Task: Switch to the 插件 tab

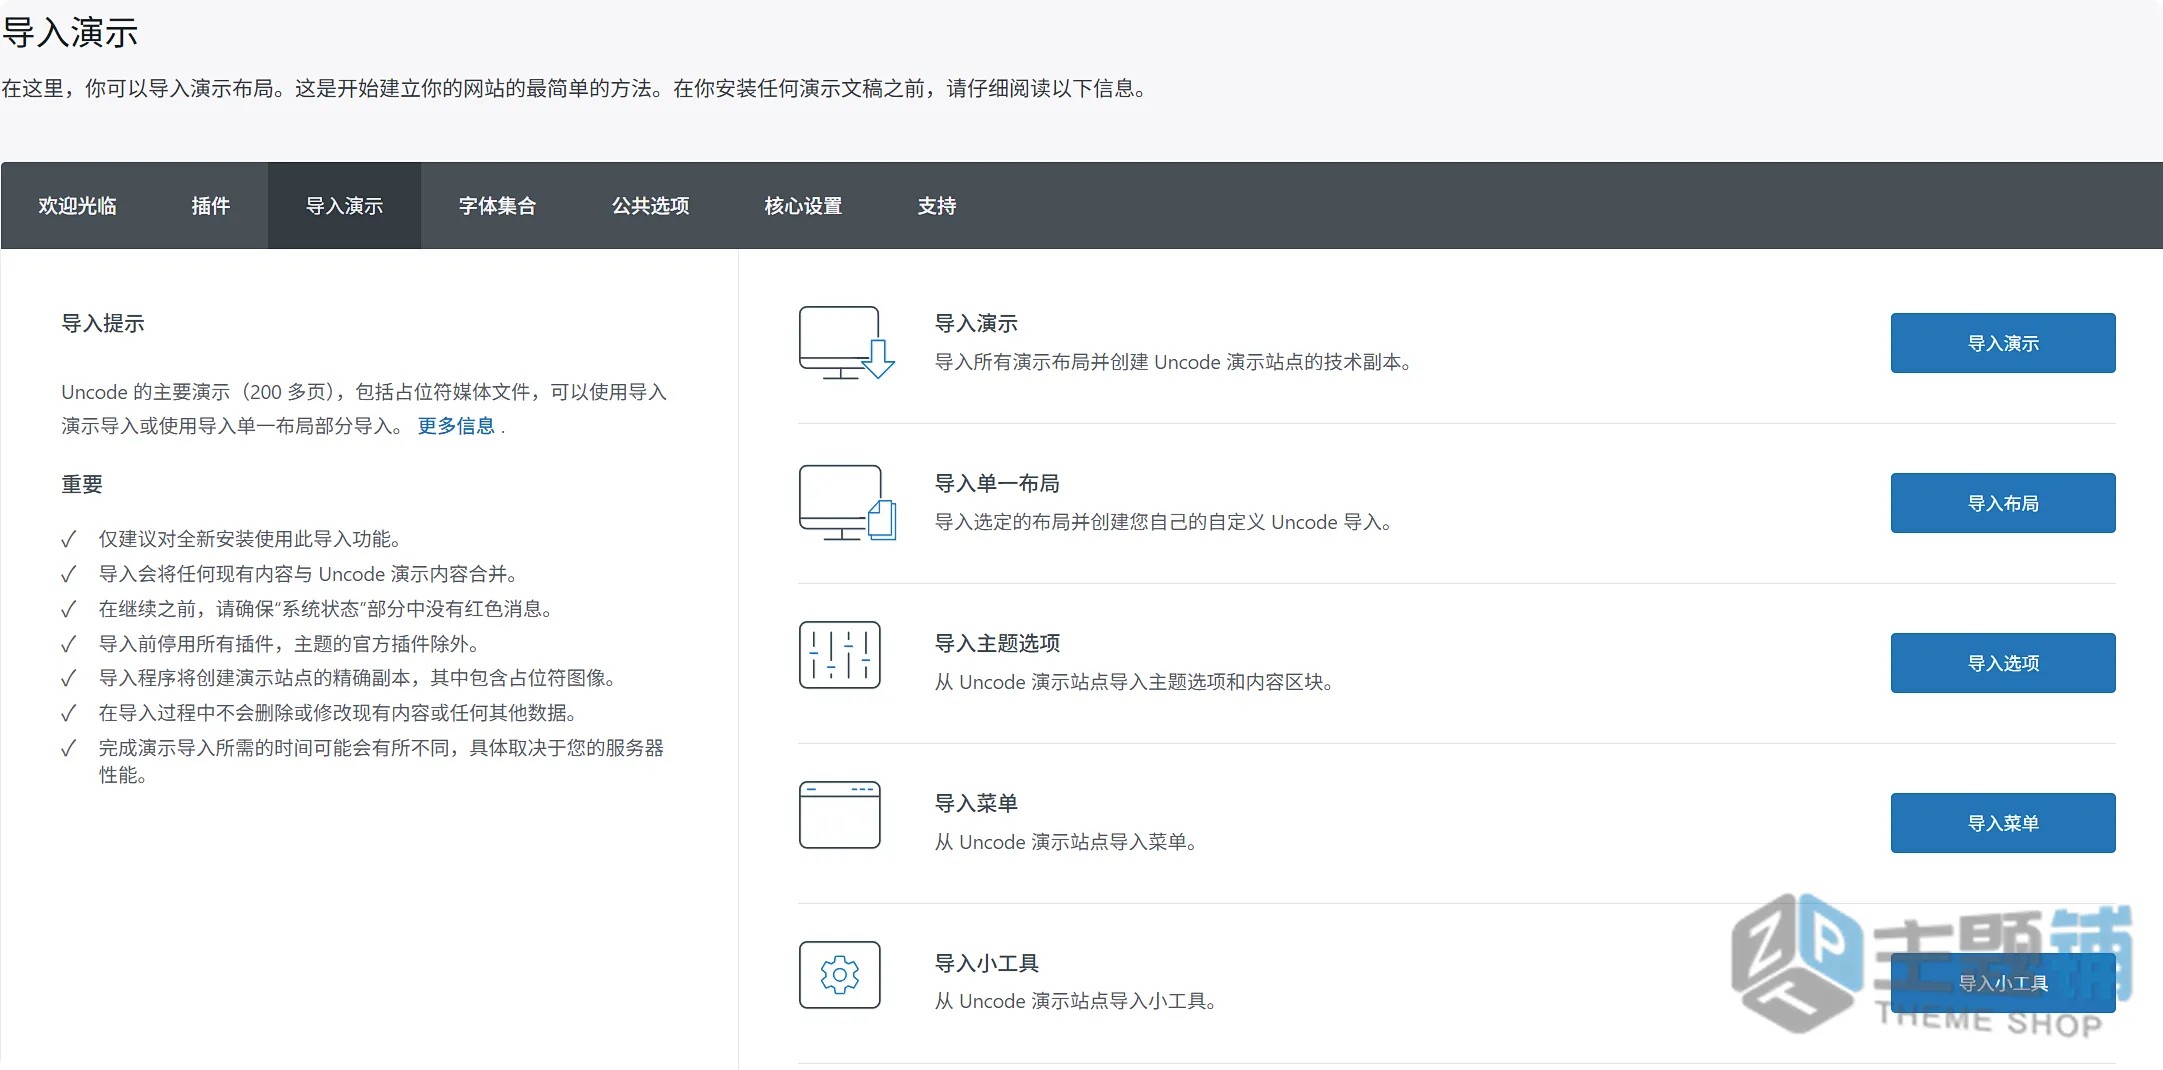Action: click(x=210, y=206)
